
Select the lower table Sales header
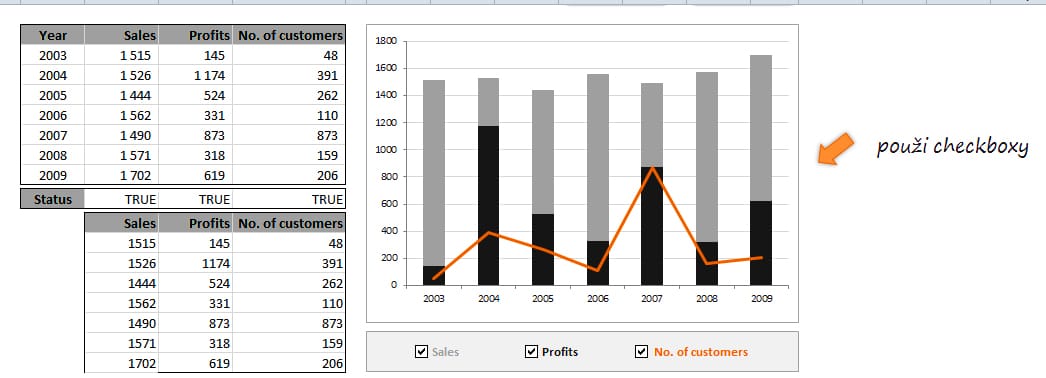pos(122,223)
